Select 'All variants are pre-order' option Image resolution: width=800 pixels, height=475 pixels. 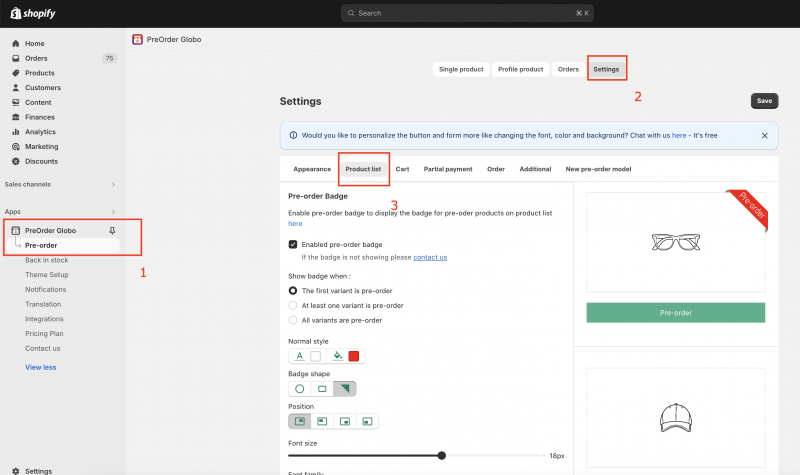[x=293, y=320]
